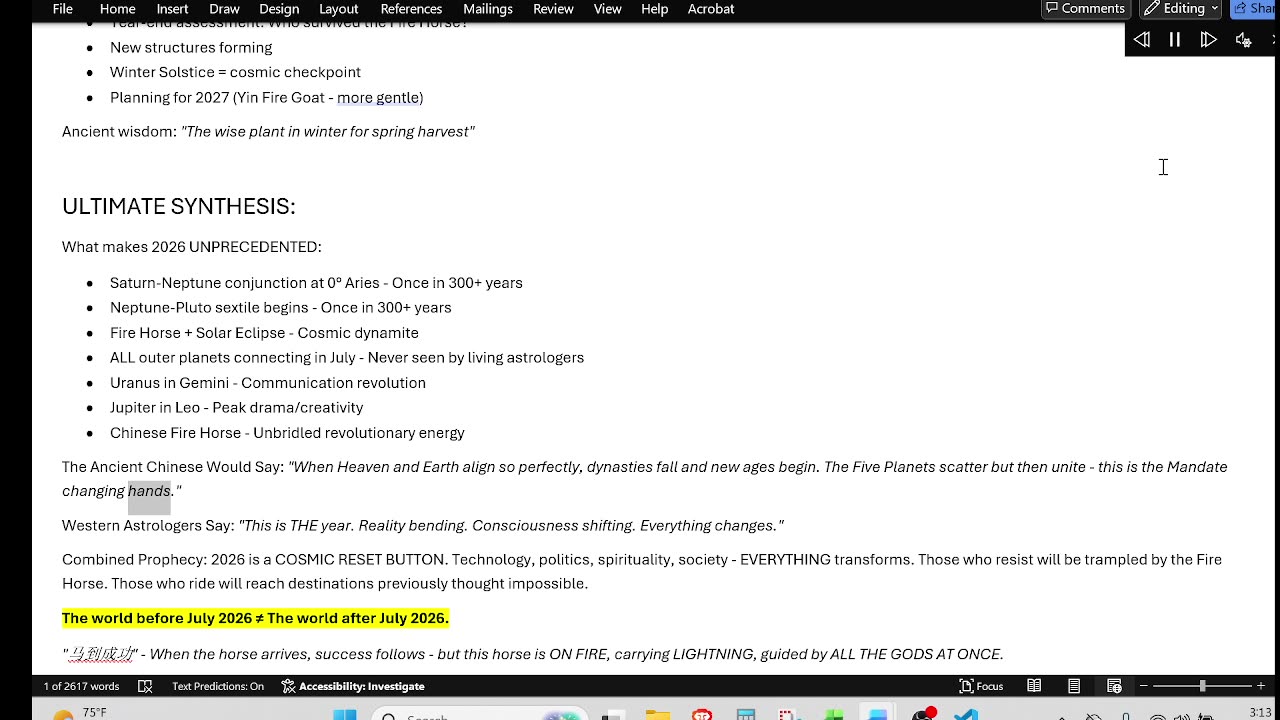The width and height of the screenshot is (1280, 720).
Task: Select the Layout ribbon tab
Action: (x=338, y=9)
